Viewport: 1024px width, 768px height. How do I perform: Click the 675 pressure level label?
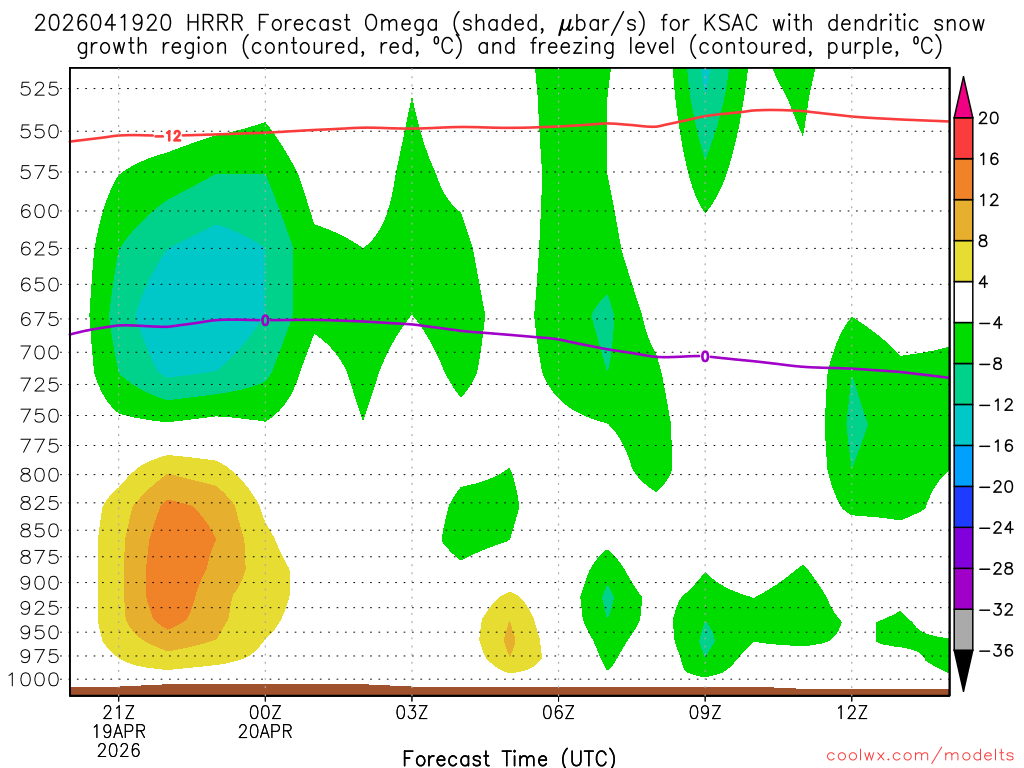40,320
